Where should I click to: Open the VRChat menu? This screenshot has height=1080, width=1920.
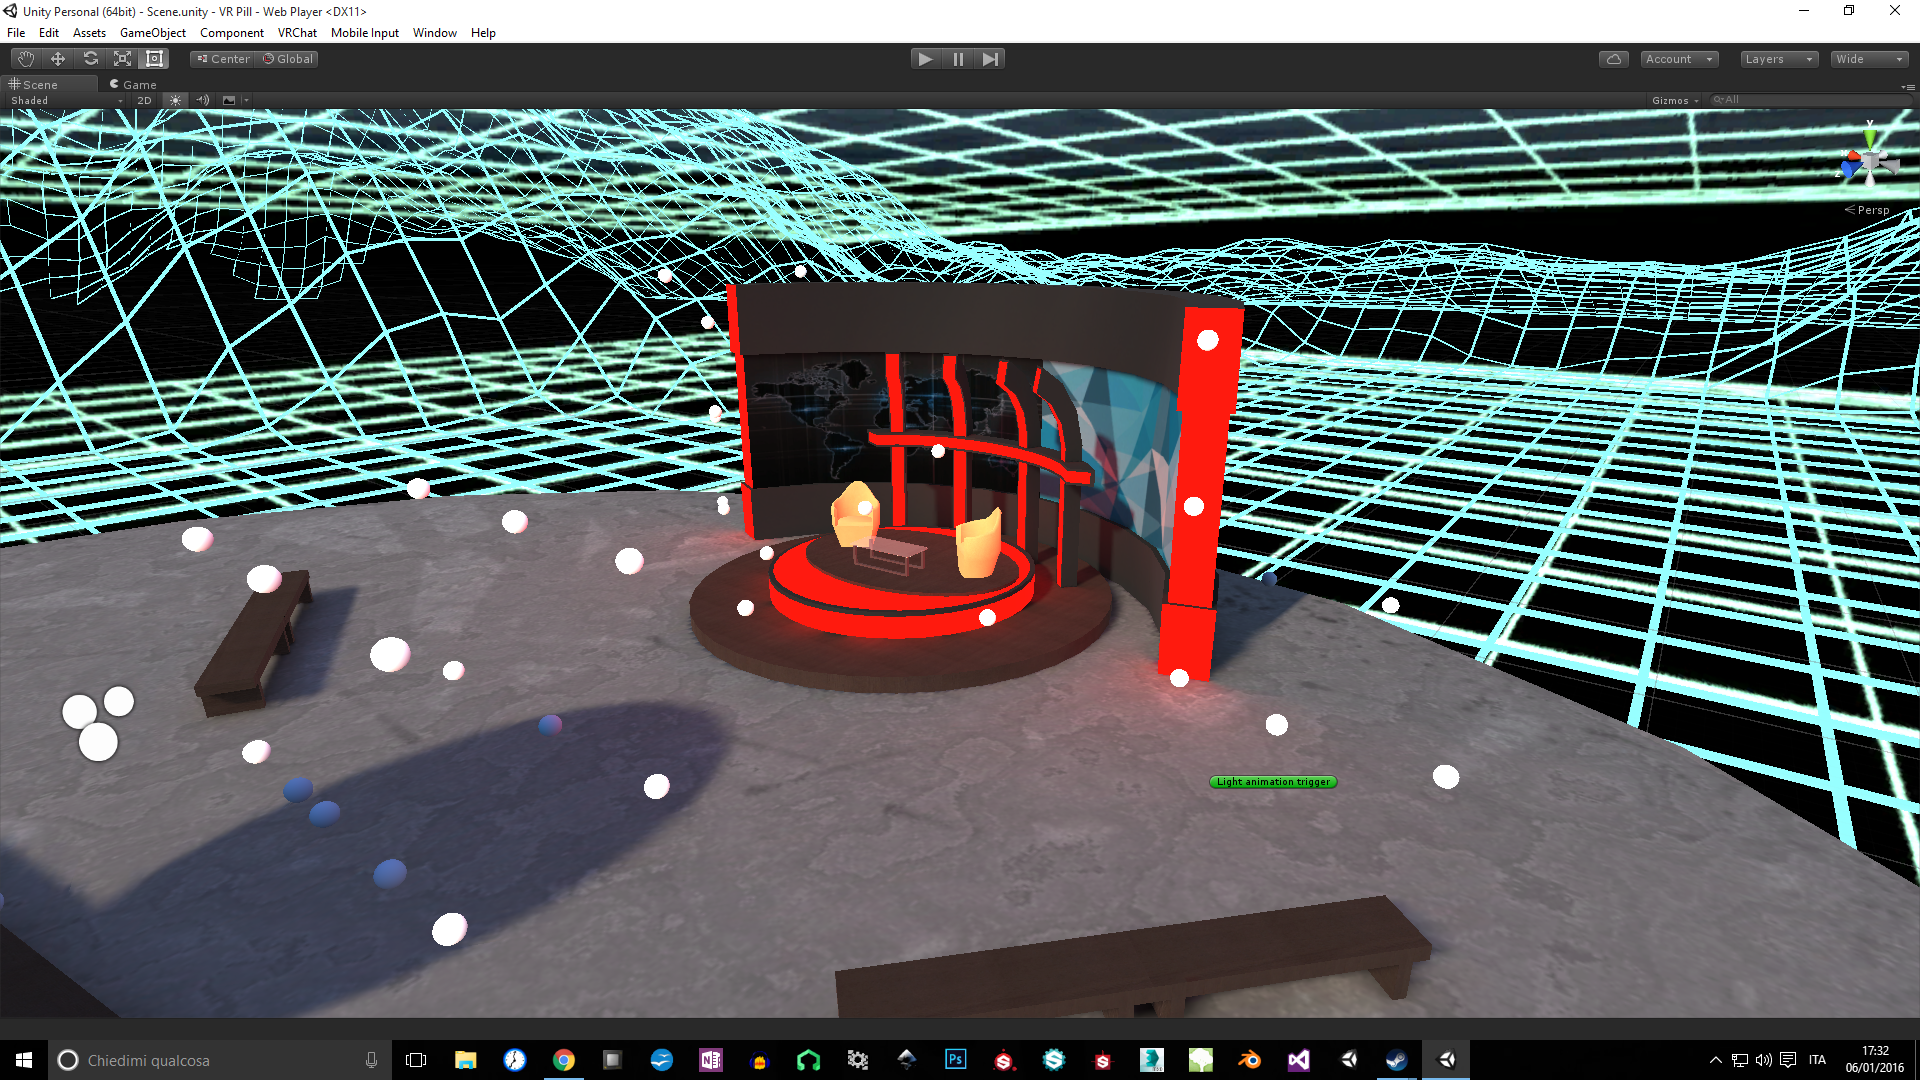click(297, 33)
